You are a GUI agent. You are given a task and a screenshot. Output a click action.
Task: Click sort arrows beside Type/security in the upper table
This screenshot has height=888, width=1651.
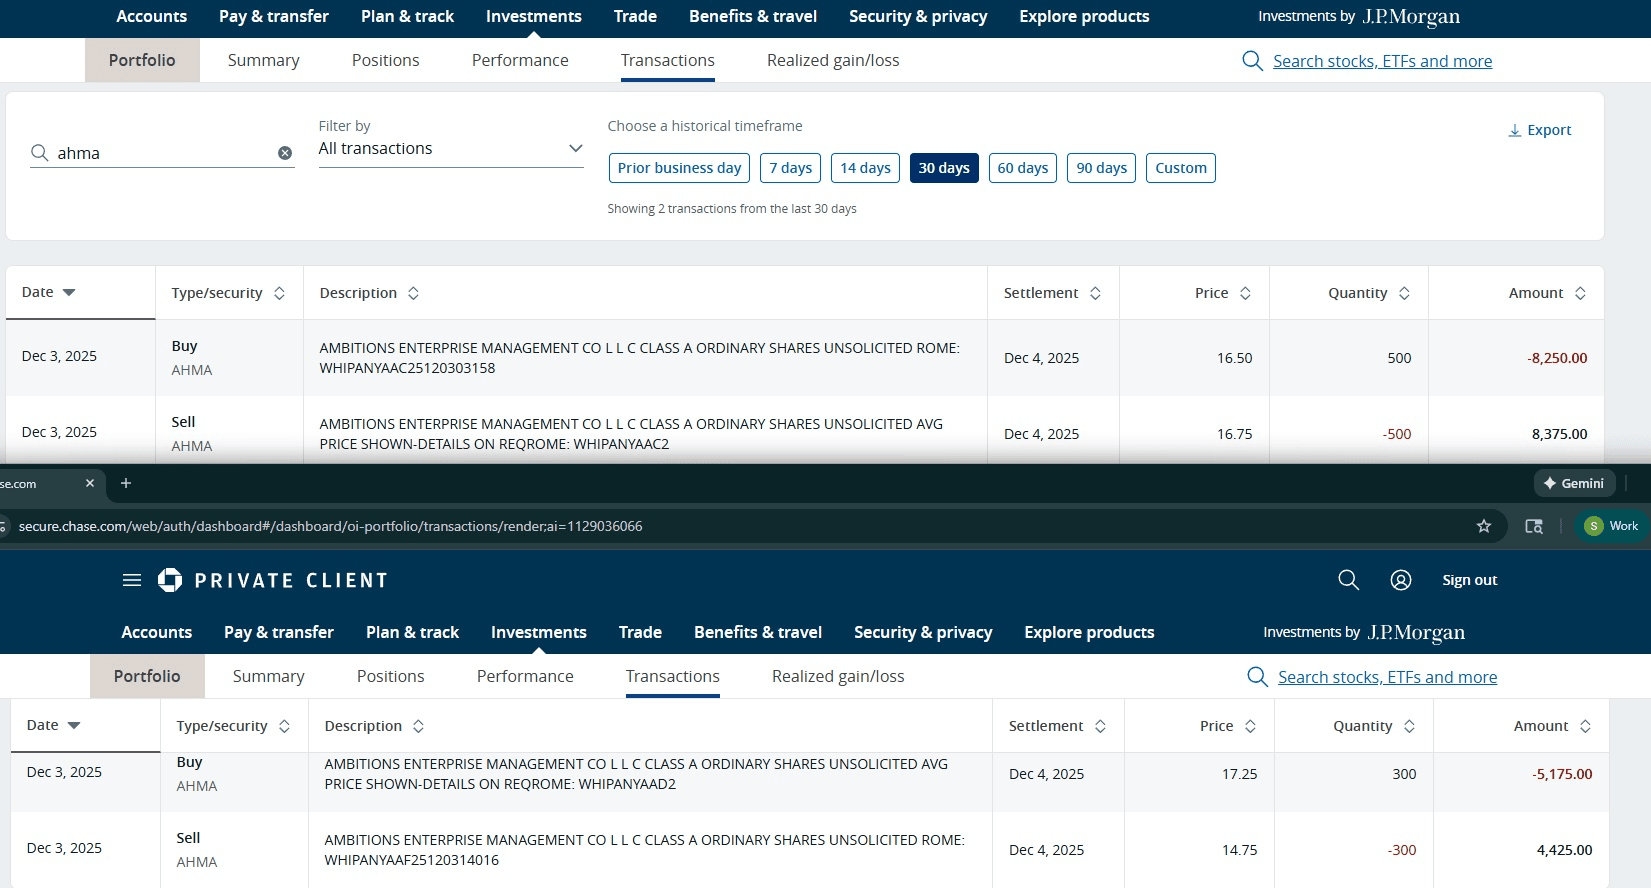(279, 293)
